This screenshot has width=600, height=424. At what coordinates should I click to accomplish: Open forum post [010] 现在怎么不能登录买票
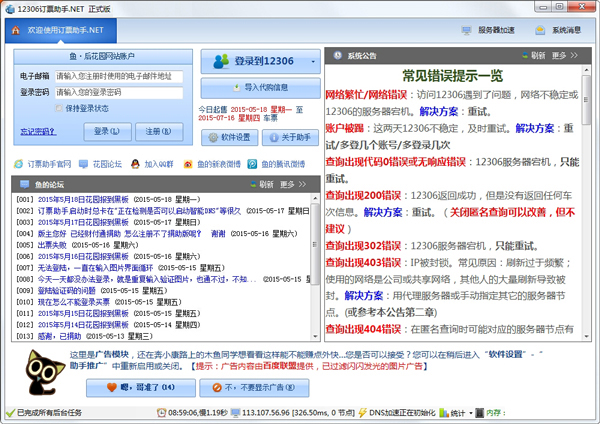coord(73,302)
